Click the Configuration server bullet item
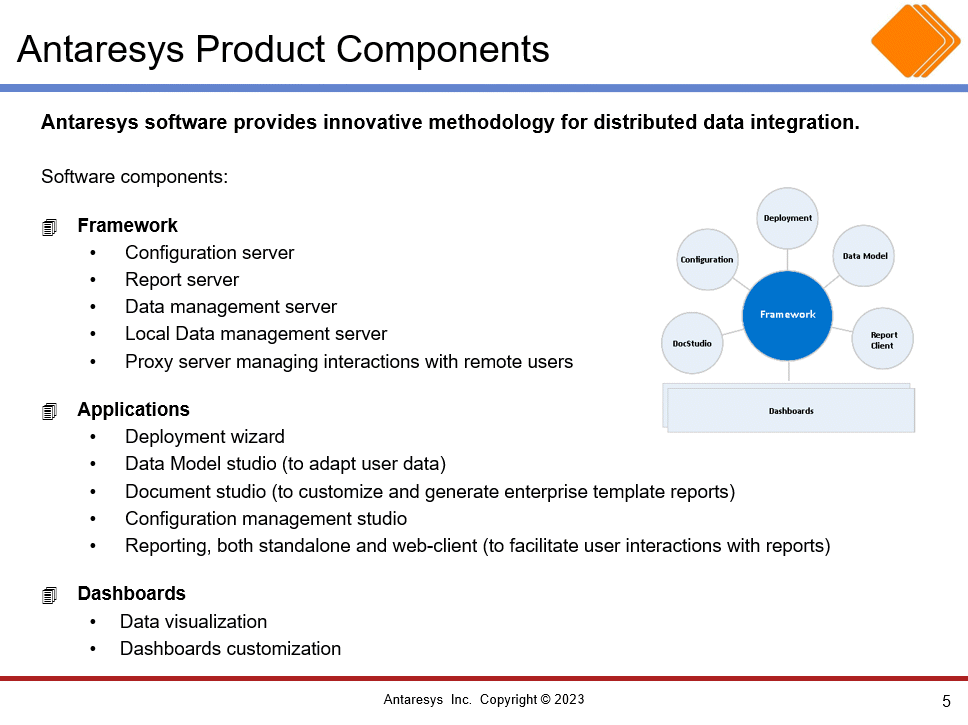968x725 pixels. [x=209, y=253]
